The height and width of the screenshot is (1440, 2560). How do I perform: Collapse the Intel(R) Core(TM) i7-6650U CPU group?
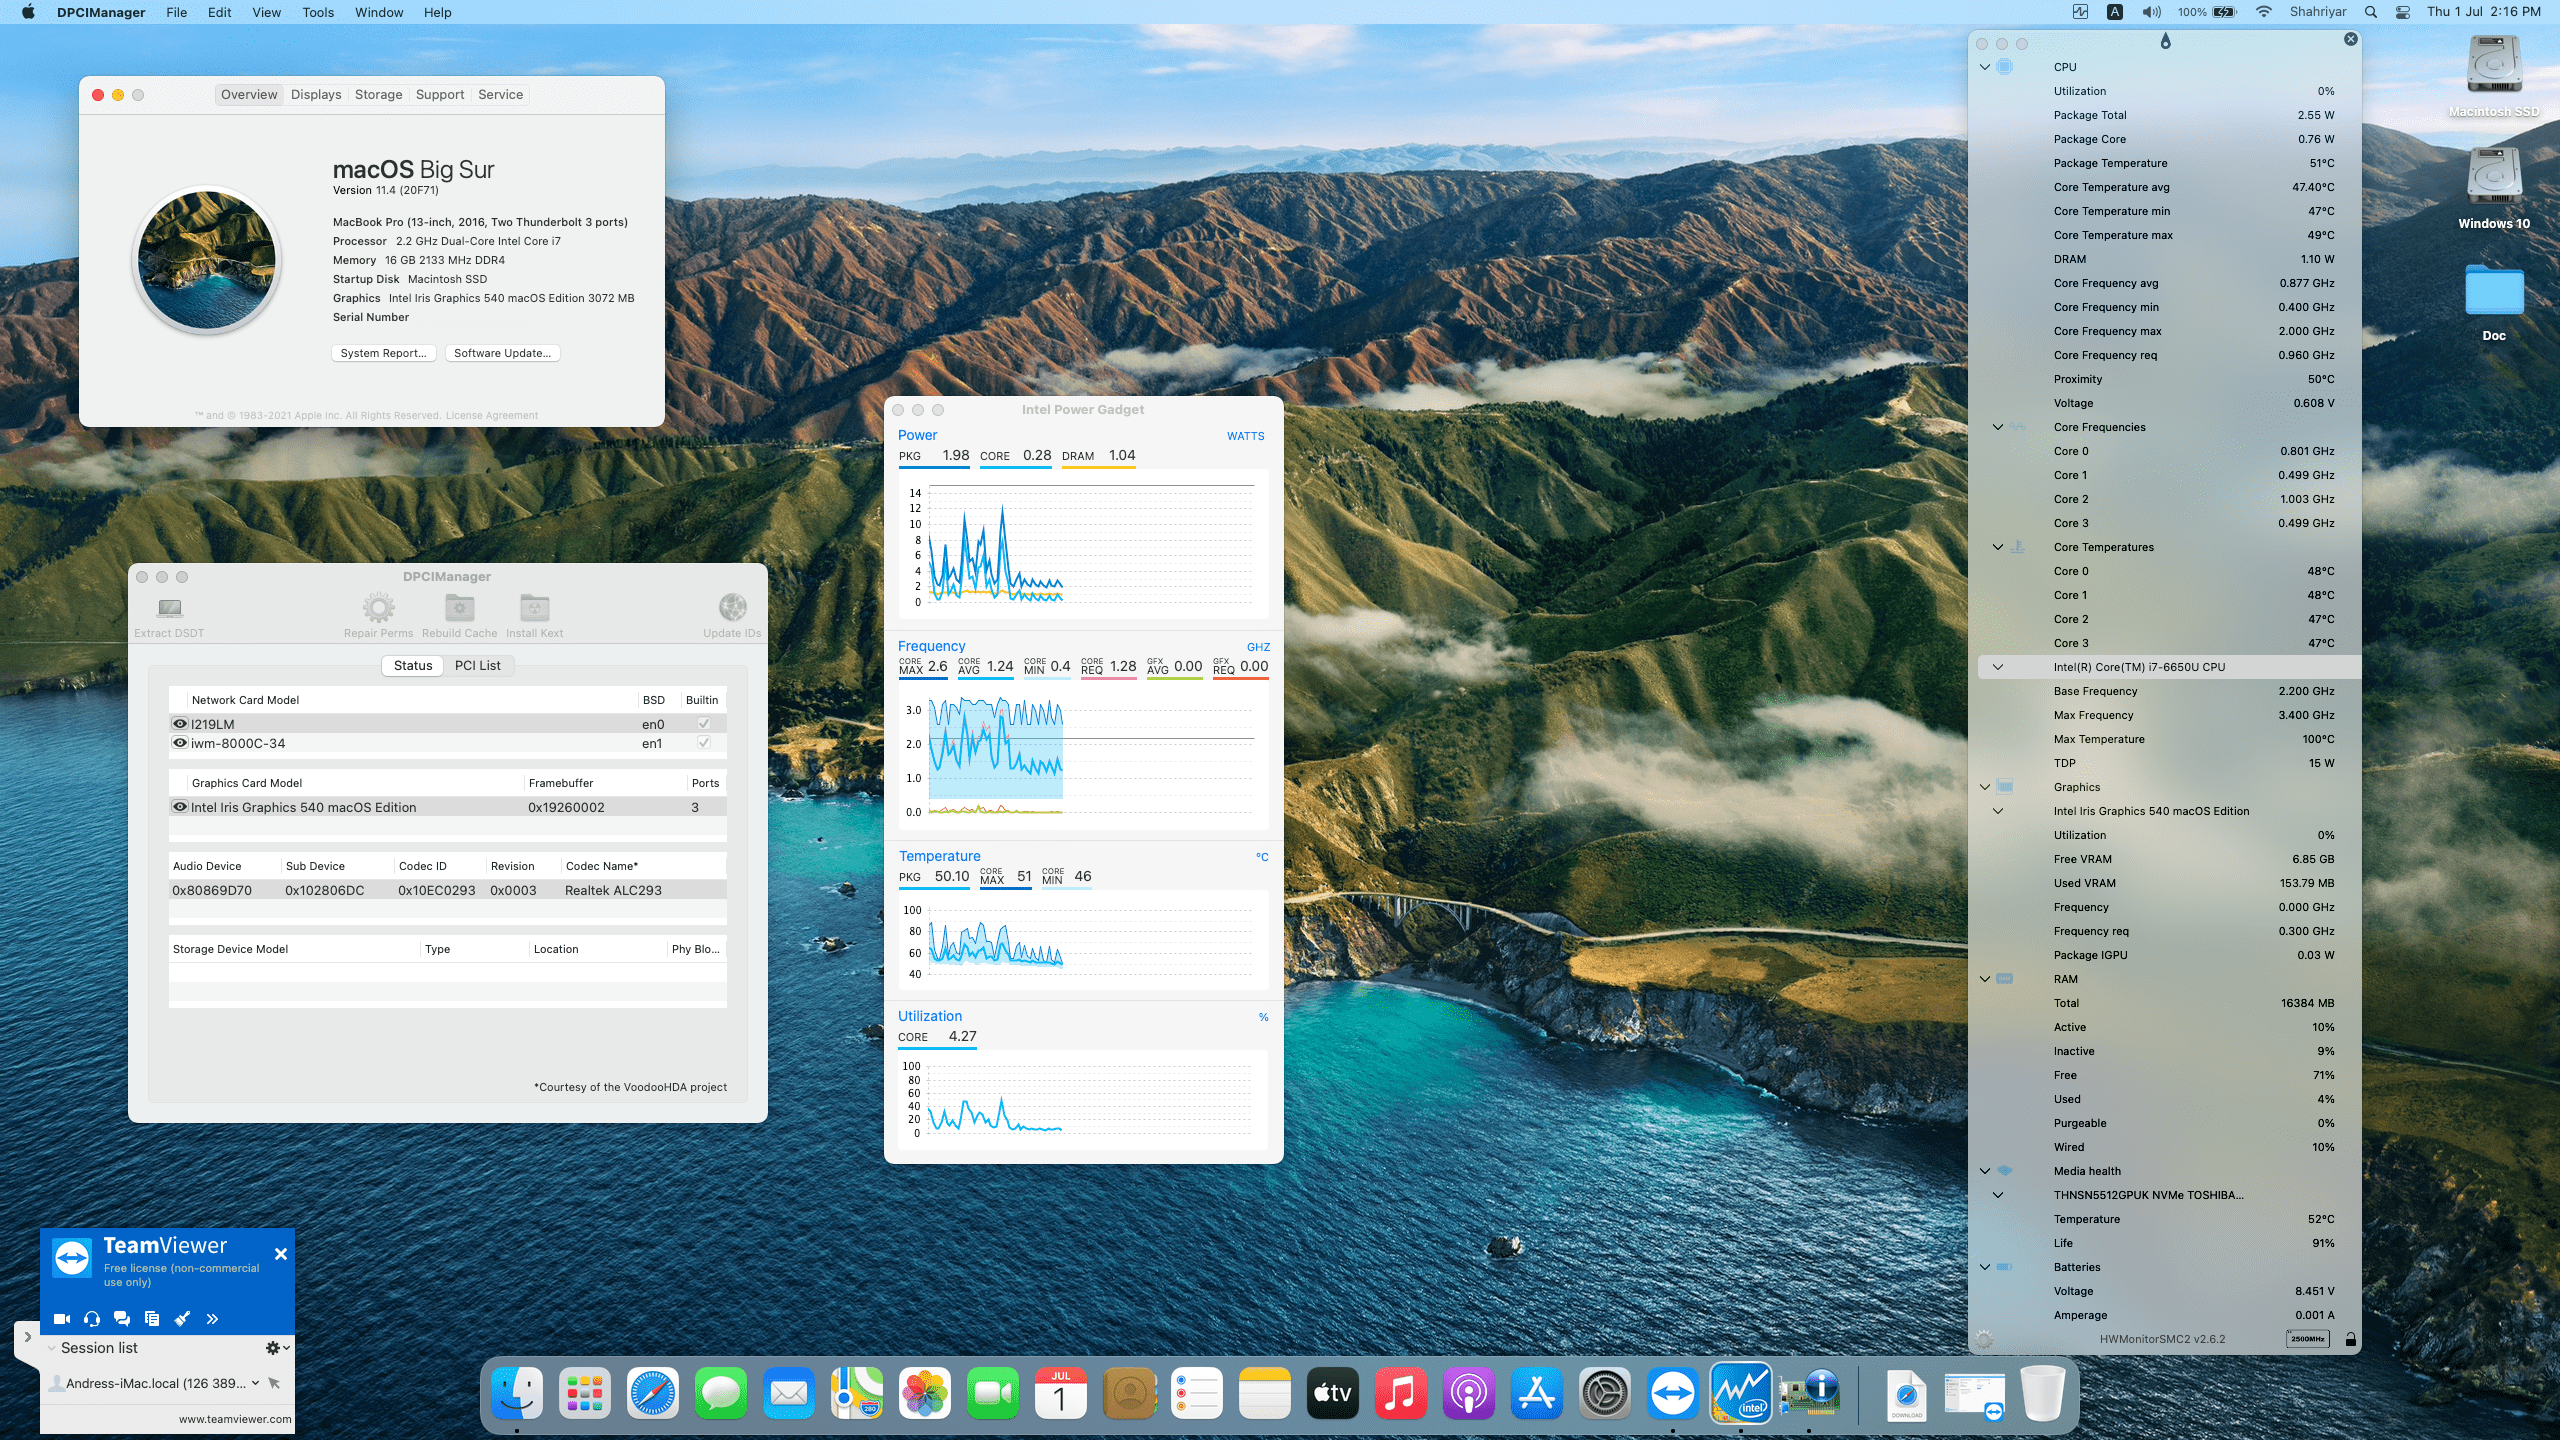tap(1998, 667)
